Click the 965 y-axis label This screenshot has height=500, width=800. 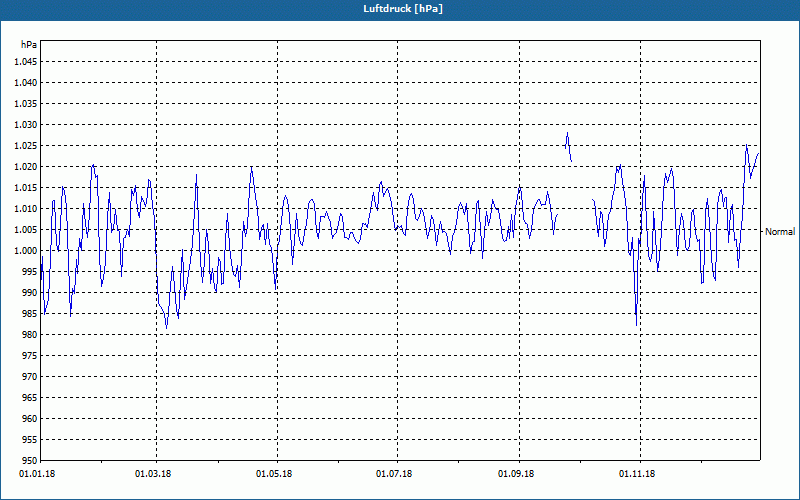30,397
